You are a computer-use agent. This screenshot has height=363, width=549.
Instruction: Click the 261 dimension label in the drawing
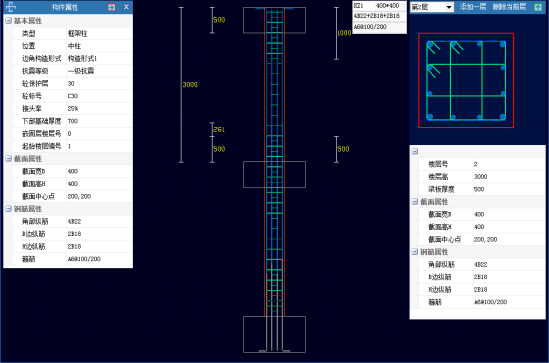pyautogui.click(x=219, y=130)
